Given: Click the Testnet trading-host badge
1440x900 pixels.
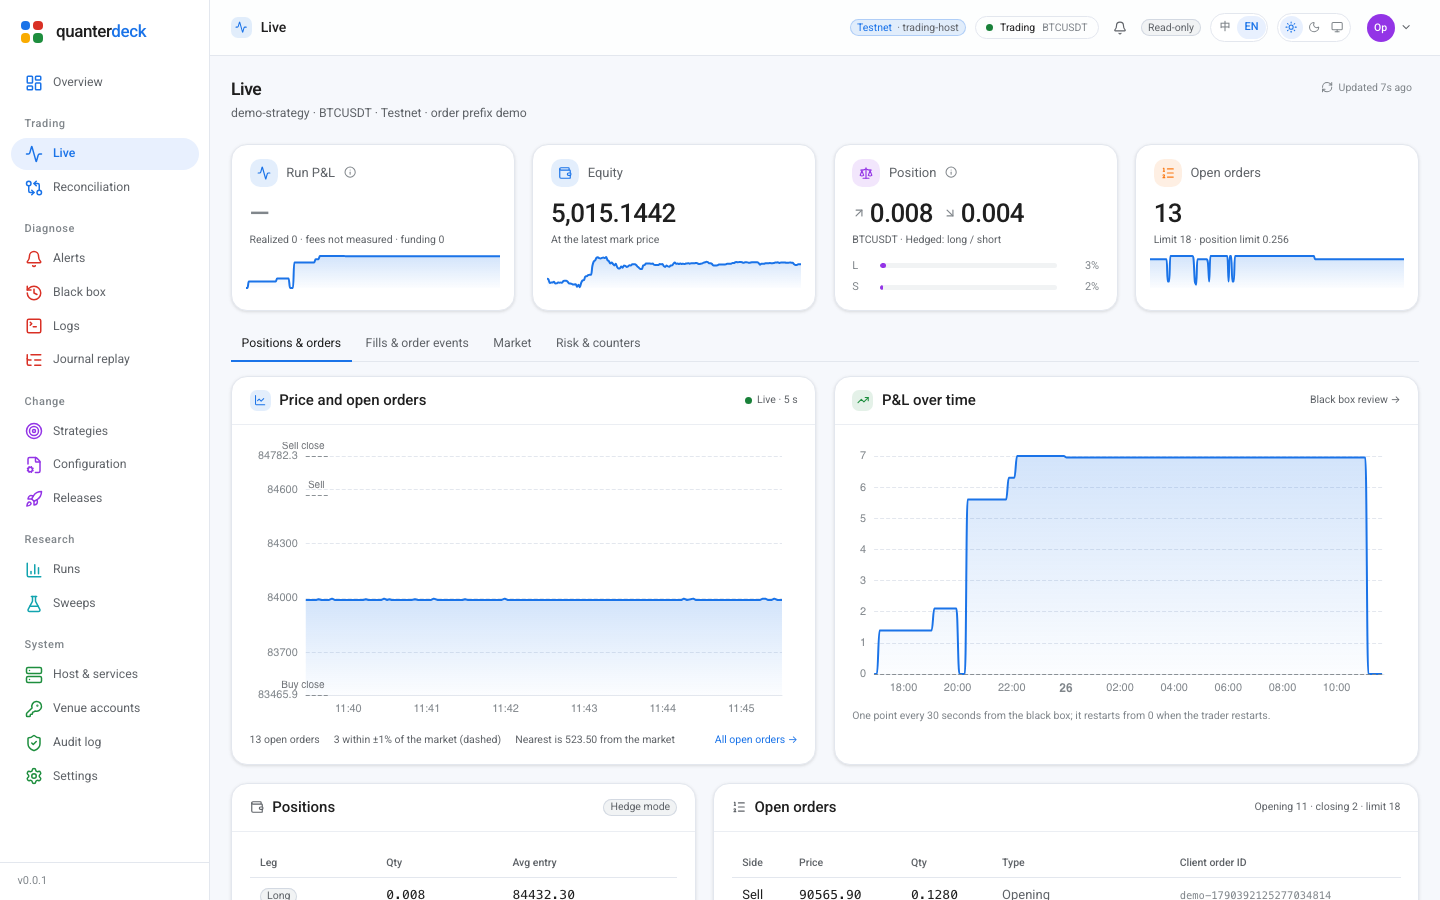Looking at the screenshot, I should tap(908, 28).
